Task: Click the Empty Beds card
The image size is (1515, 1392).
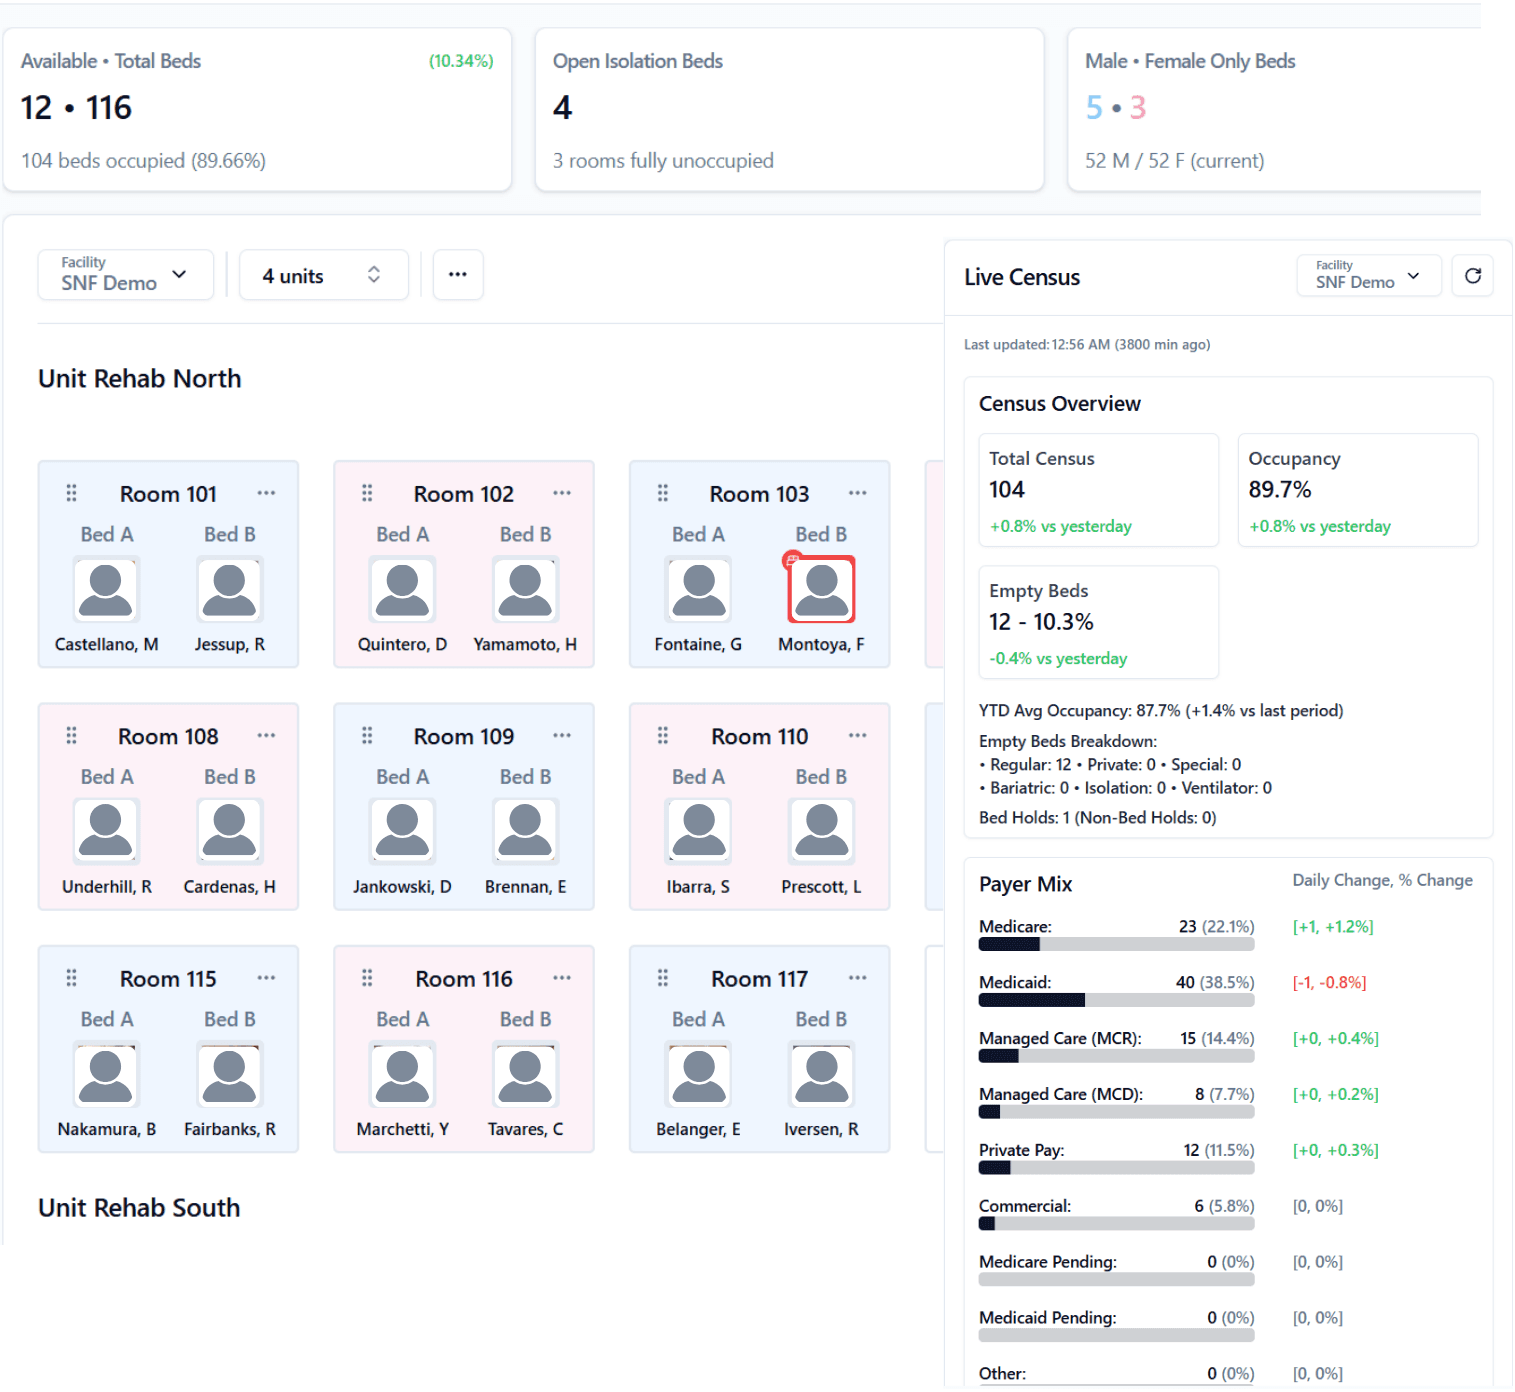Action: click(x=1098, y=622)
